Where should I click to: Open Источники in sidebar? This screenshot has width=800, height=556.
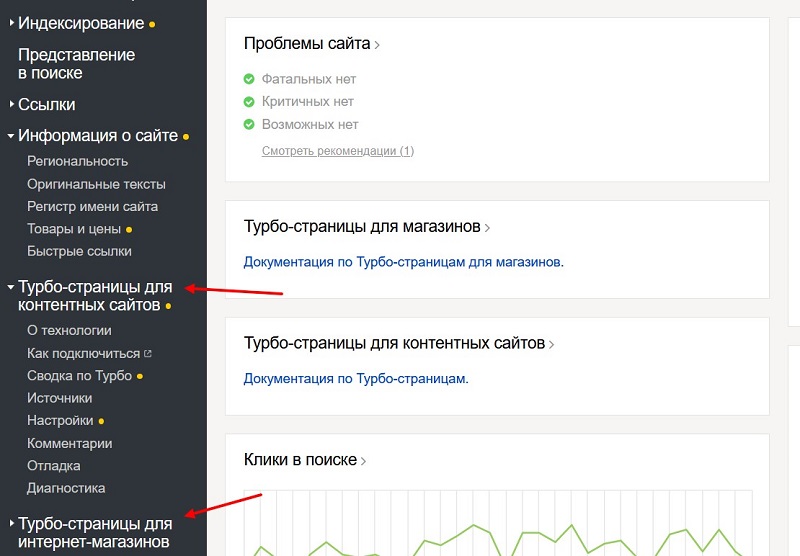[60, 398]
